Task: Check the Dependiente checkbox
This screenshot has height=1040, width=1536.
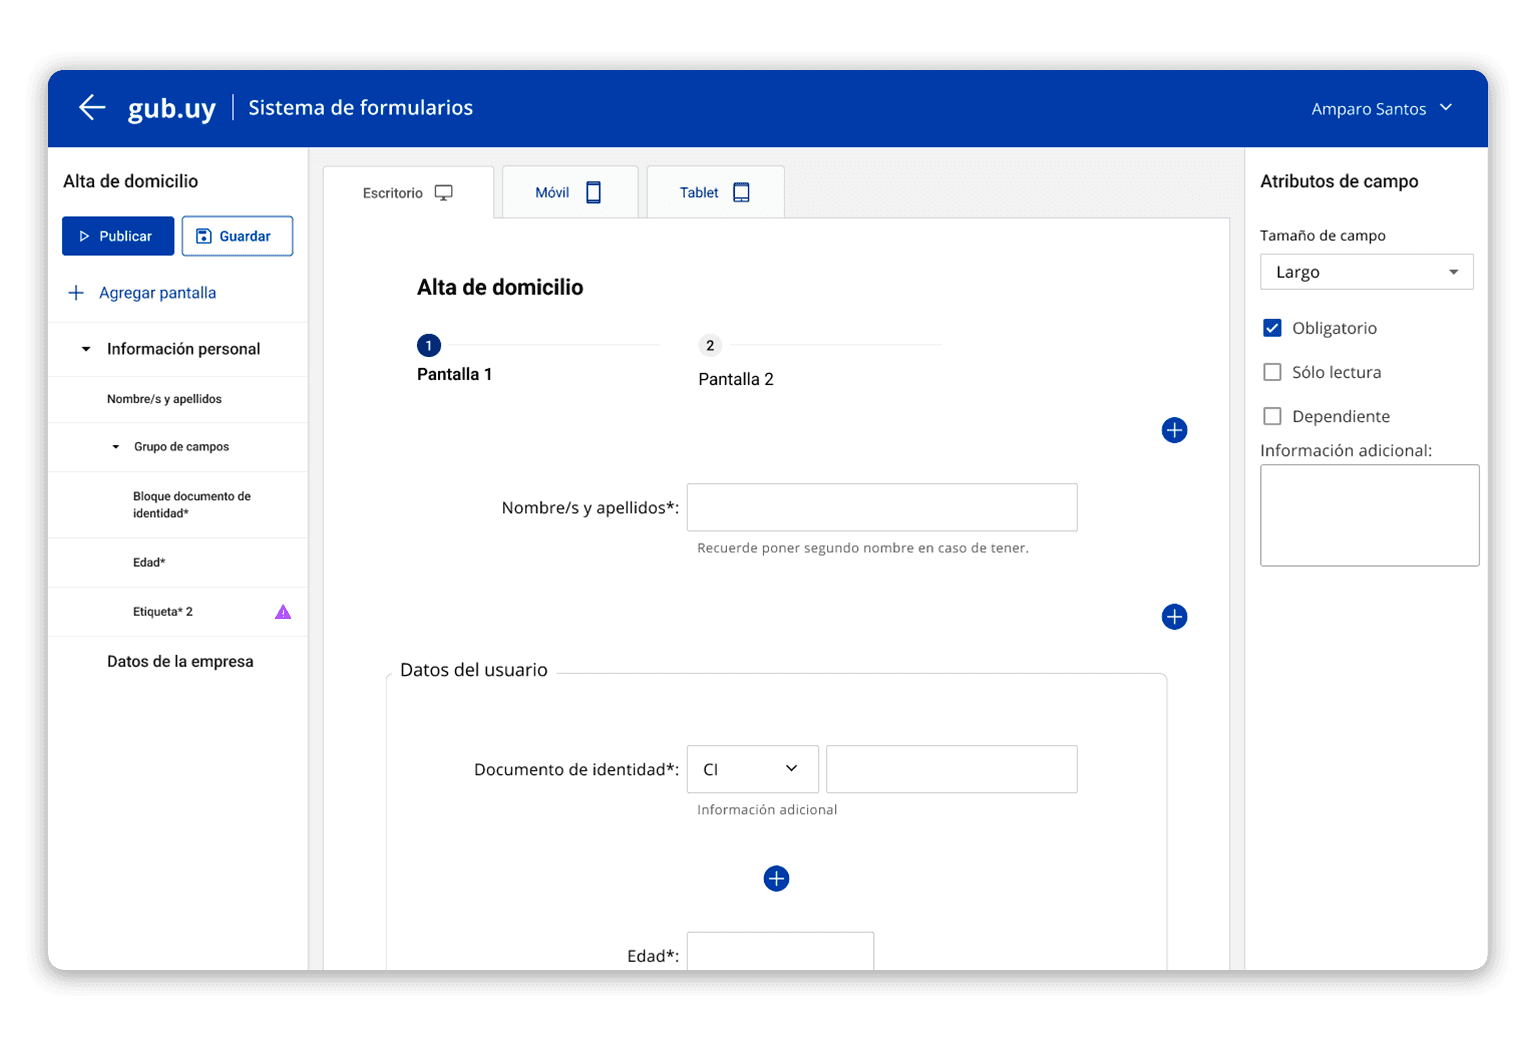Action: click(1272, 416)
